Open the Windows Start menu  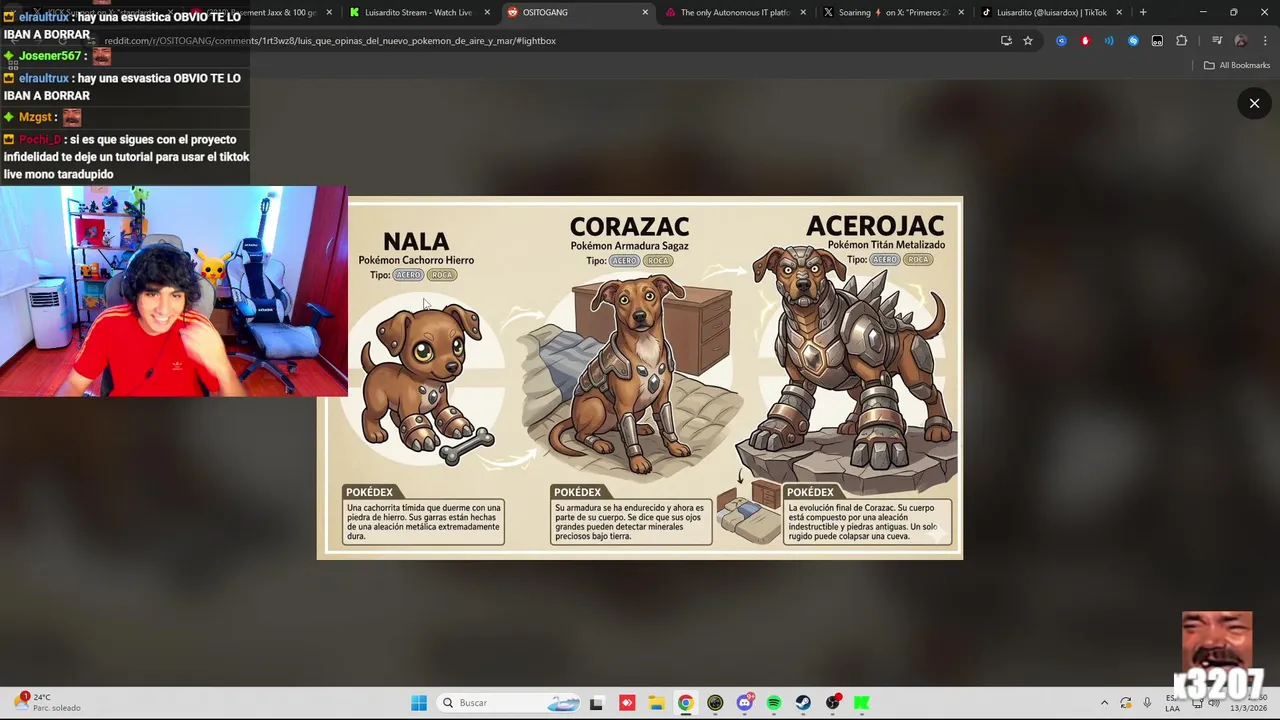(419, 703)
